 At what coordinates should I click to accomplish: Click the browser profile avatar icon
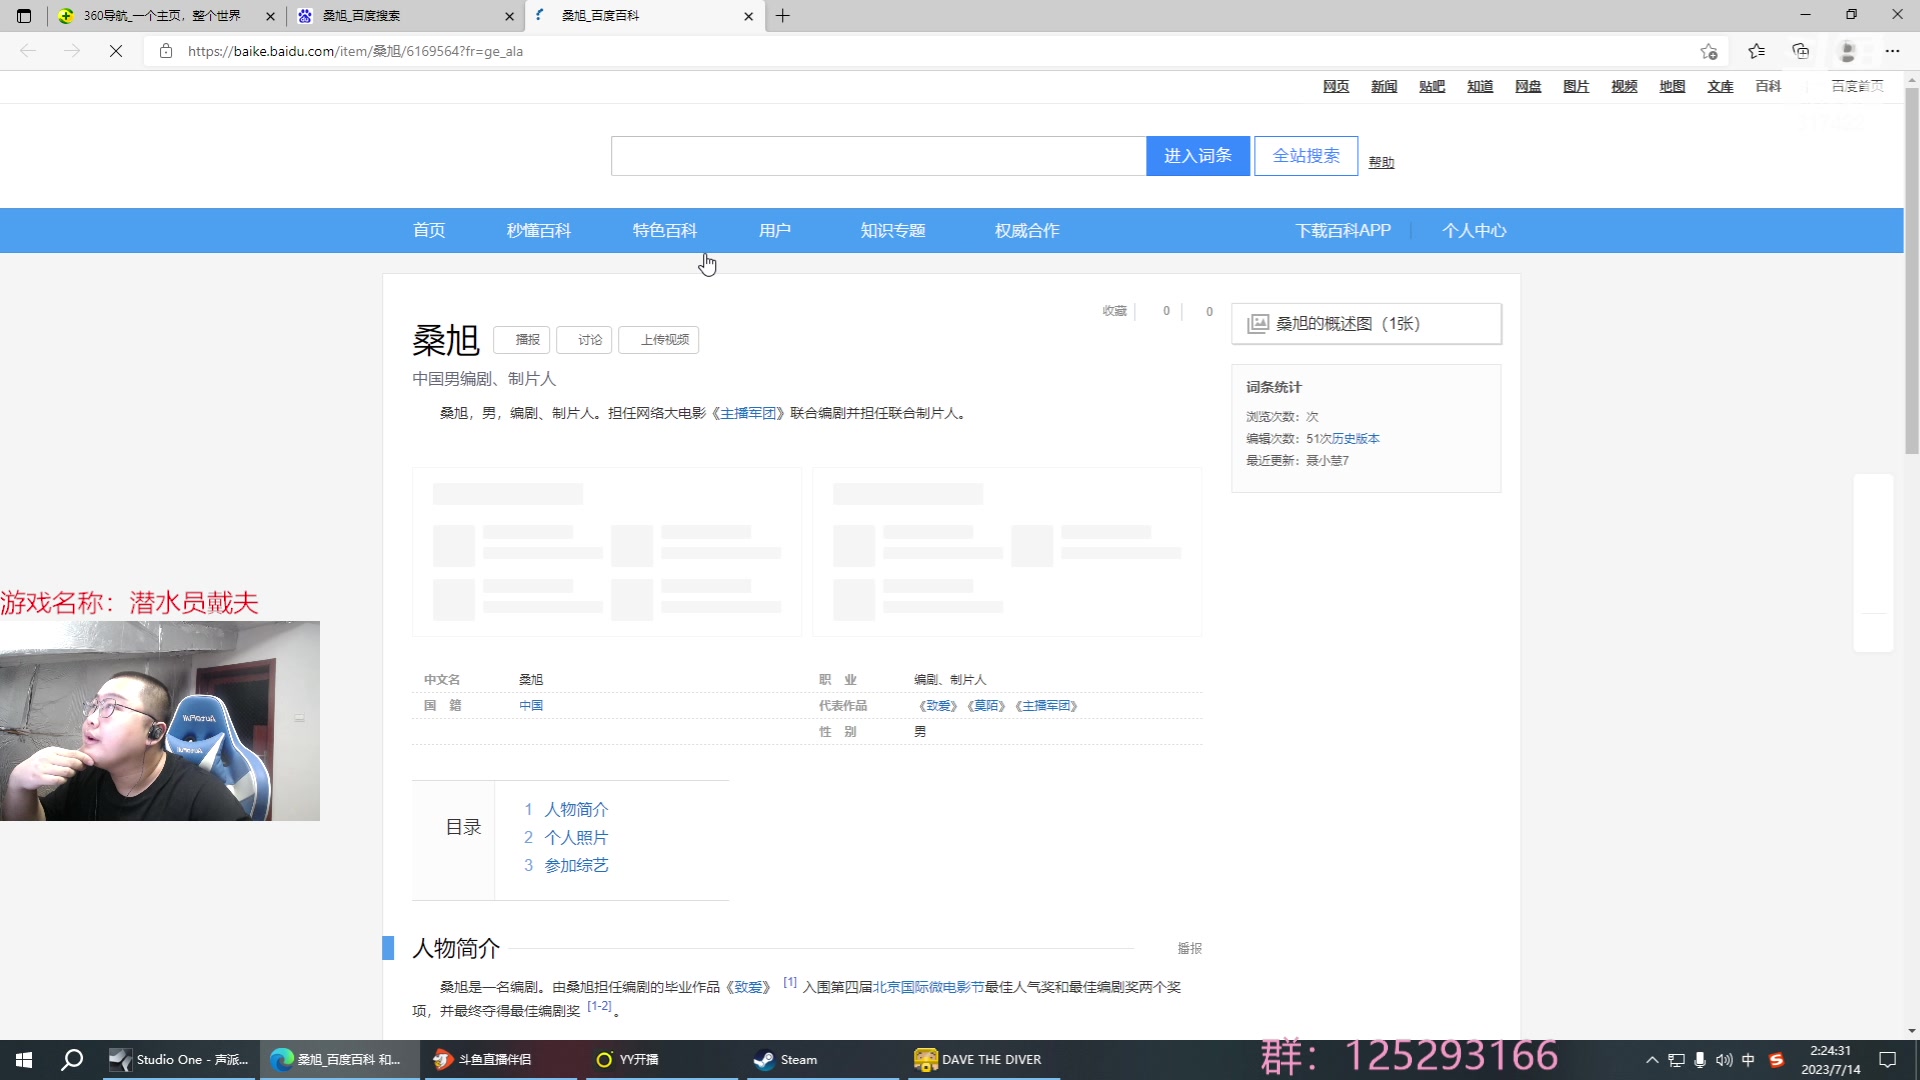coord(1846,51)
